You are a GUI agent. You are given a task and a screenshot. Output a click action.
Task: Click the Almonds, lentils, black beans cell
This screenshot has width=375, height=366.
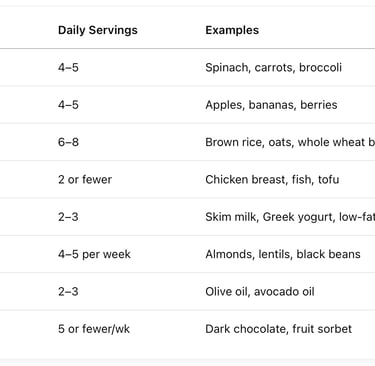point(283,254)
